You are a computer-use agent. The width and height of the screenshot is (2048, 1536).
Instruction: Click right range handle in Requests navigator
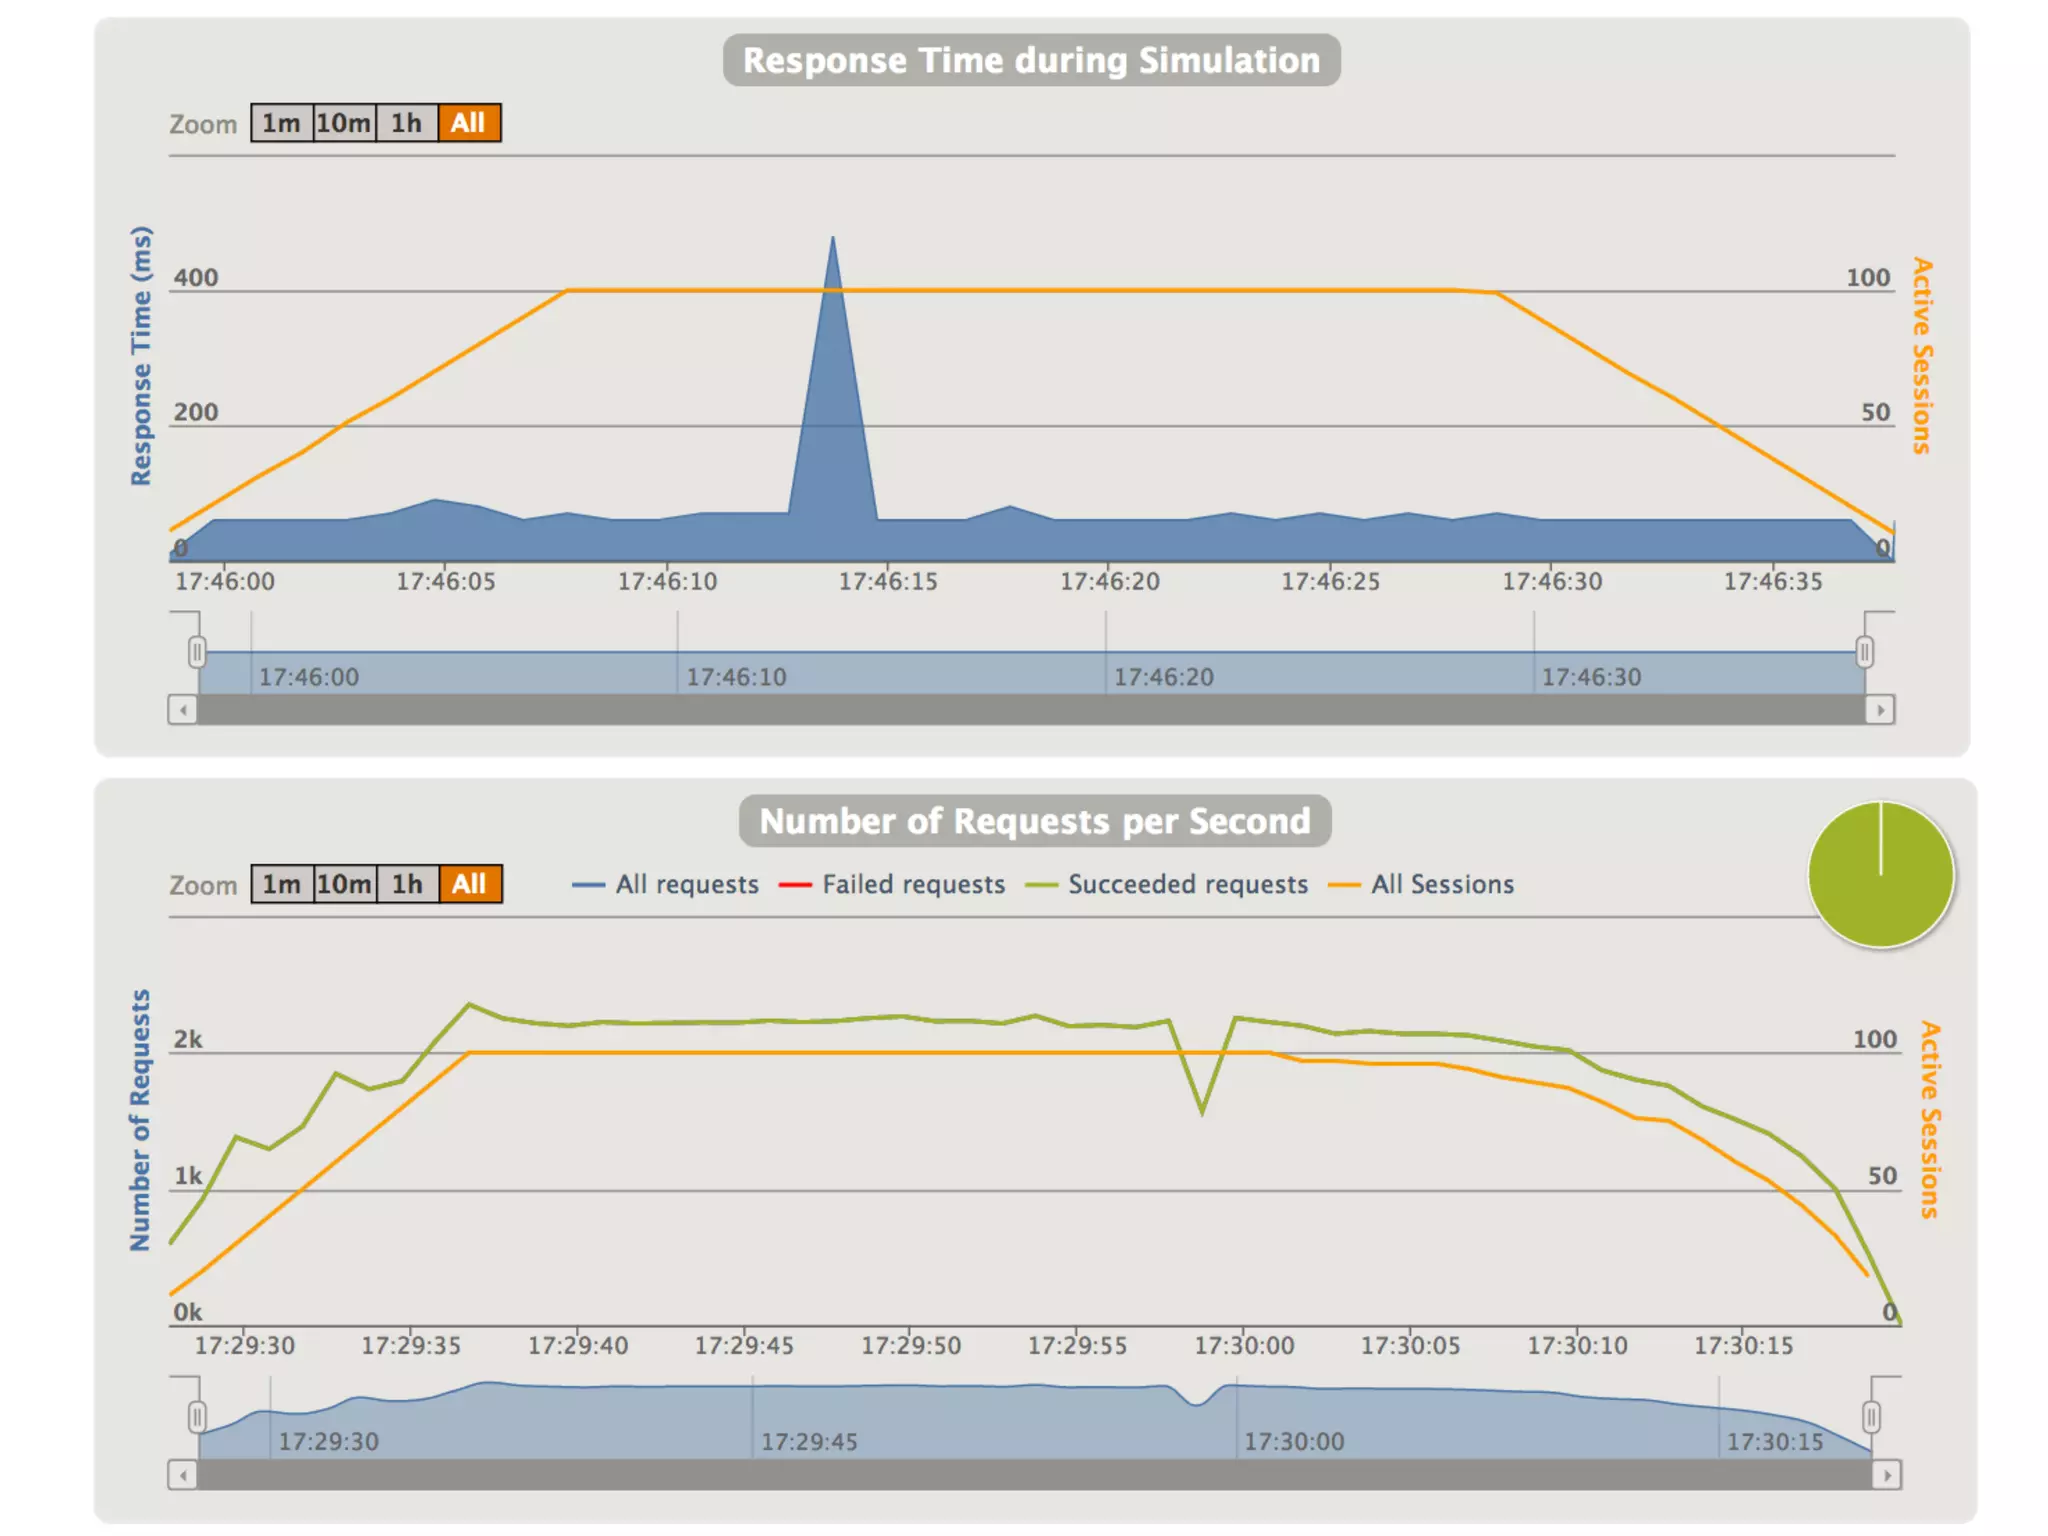coord(1871,1417)
